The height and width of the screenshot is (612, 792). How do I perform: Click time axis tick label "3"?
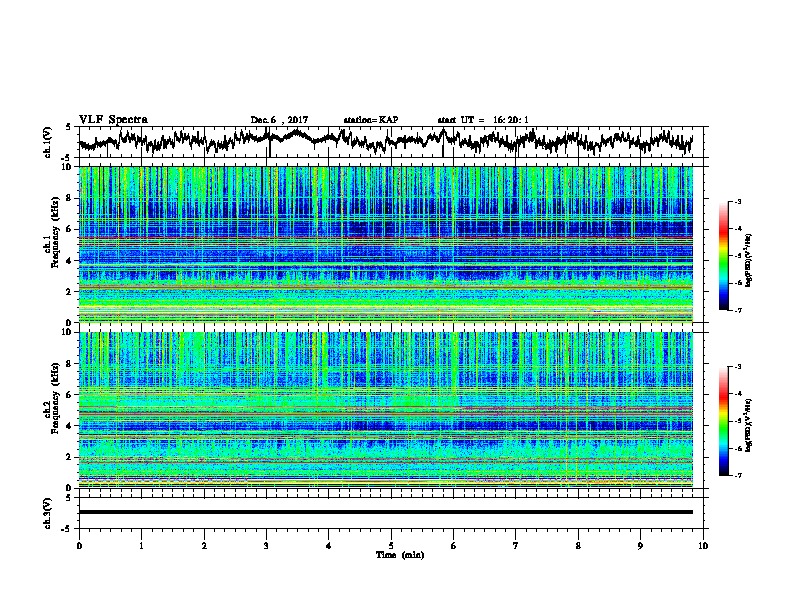[266, 546]
